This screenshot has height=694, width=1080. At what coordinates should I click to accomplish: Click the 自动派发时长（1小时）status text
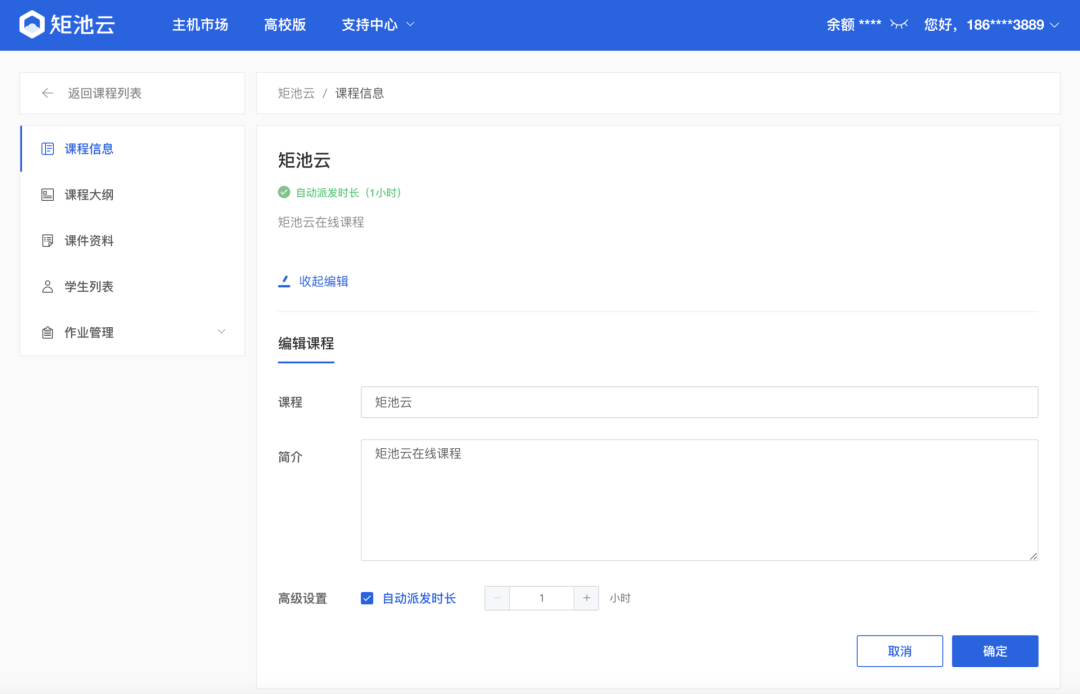(349, 193)
